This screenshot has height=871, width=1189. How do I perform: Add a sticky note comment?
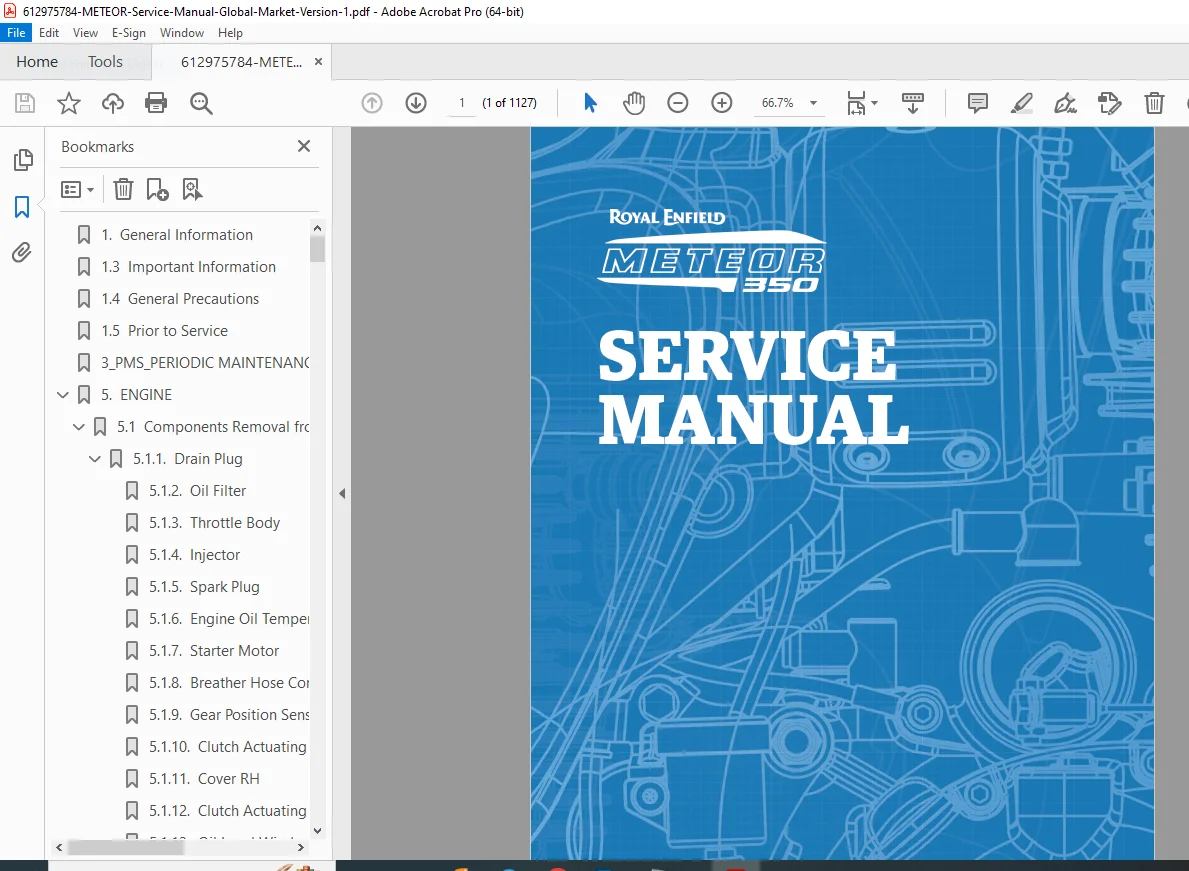coord(977,103)
